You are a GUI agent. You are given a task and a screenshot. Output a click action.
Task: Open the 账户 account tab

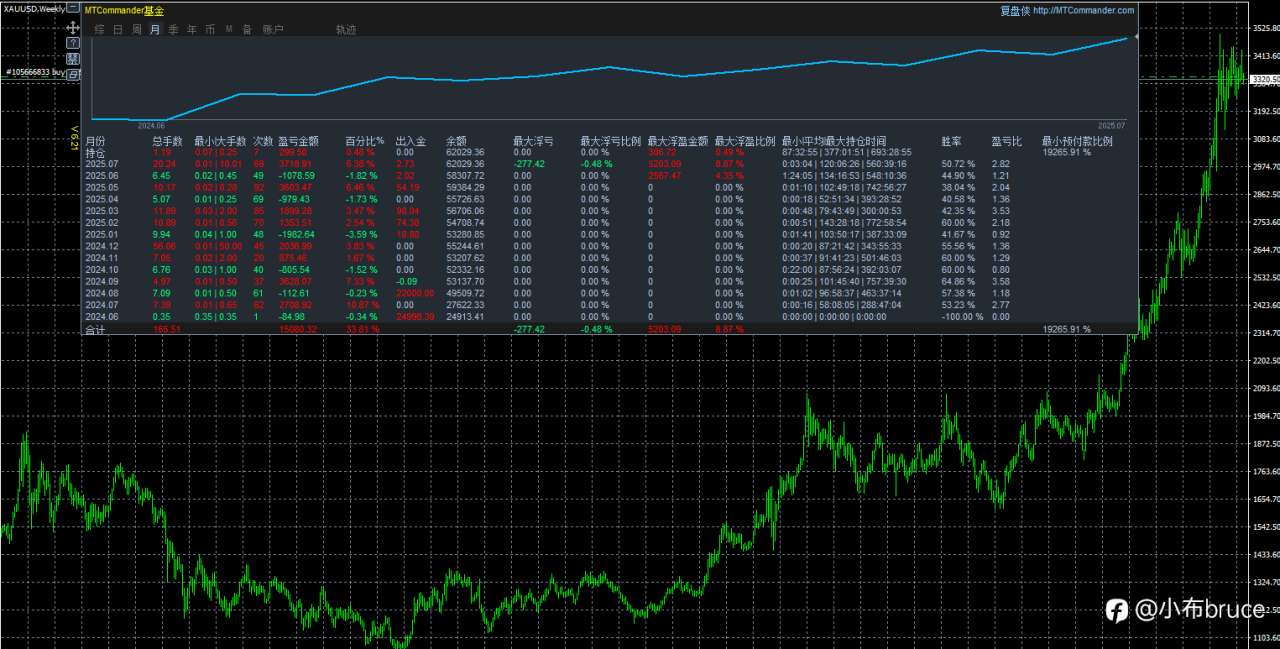point(273,30)
